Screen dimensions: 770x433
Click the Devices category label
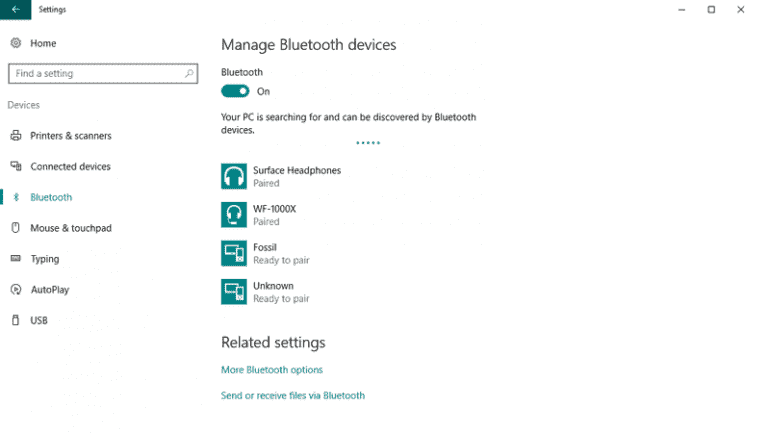click(x=24, y=105)
